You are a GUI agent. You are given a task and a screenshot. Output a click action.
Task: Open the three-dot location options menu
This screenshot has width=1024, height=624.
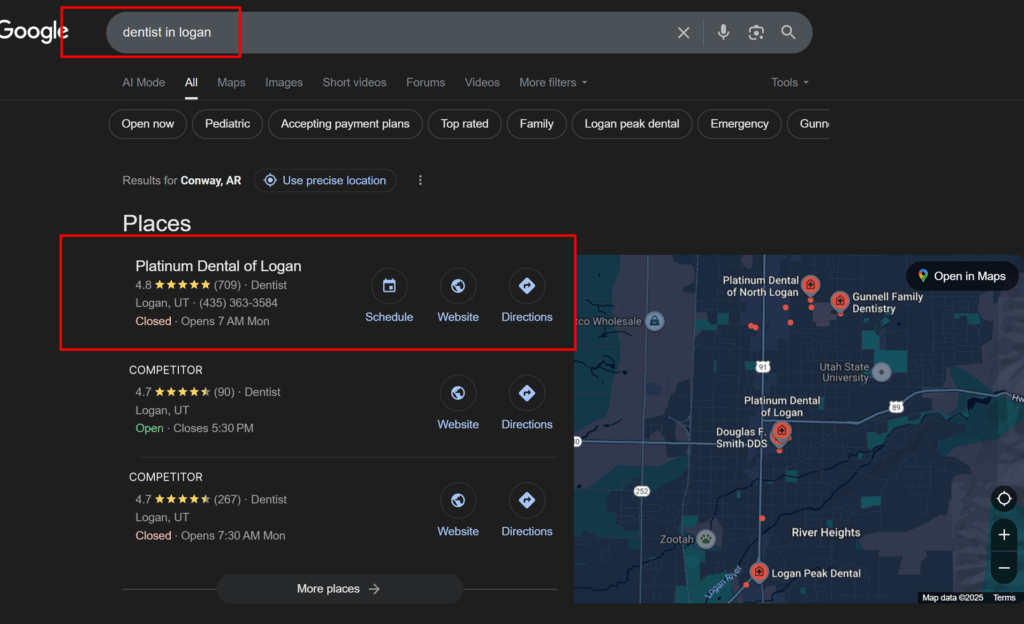[x=420, y=180]
